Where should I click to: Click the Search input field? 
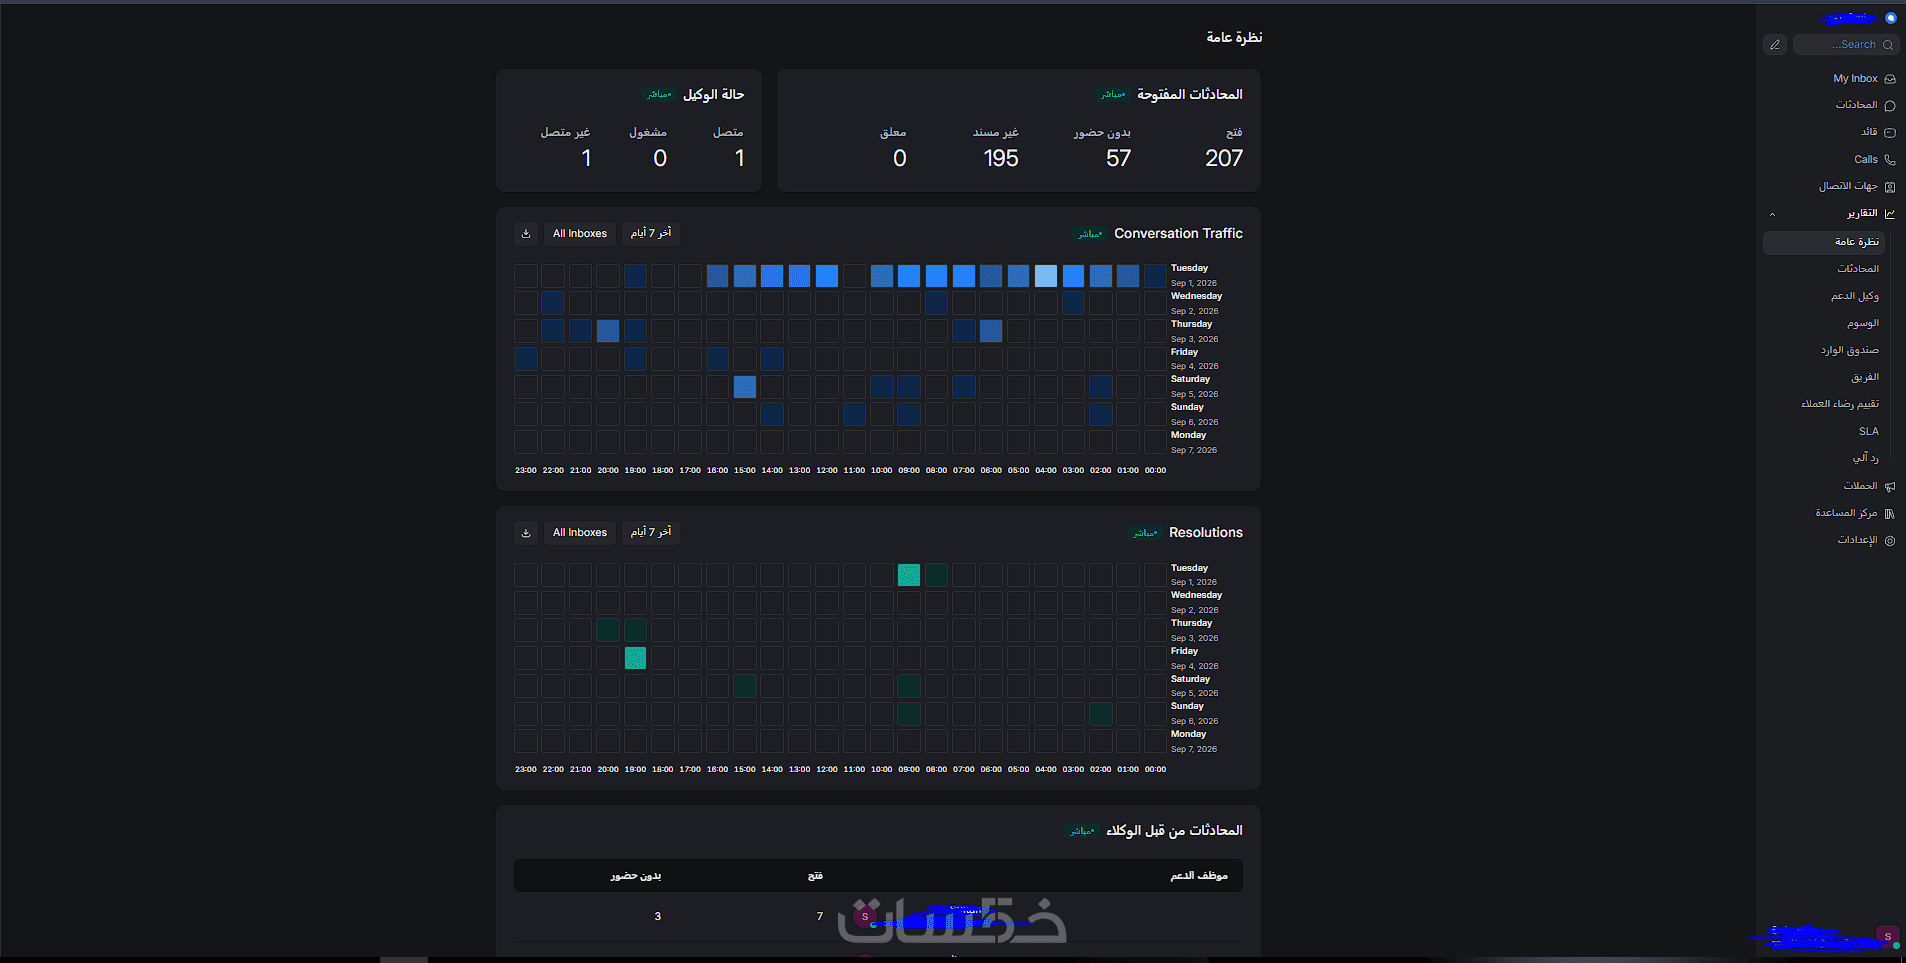point(1846,45)
